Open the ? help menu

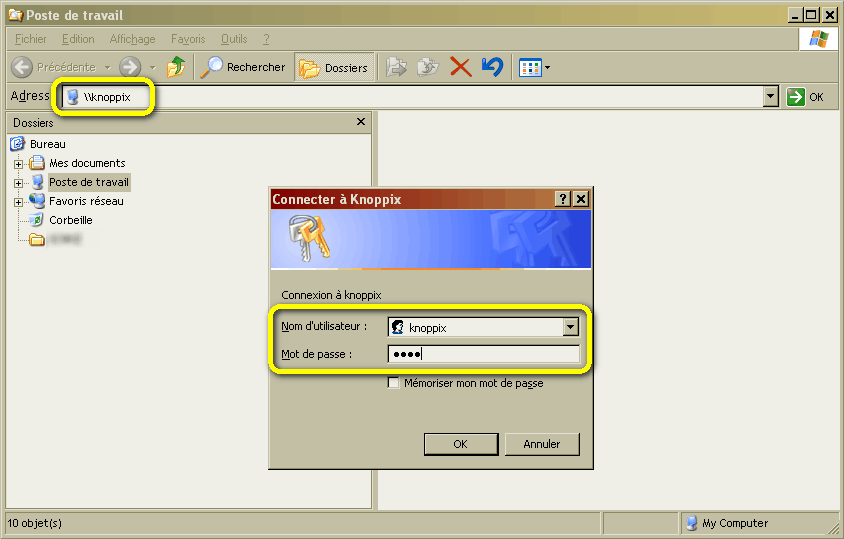pos(266,39)
